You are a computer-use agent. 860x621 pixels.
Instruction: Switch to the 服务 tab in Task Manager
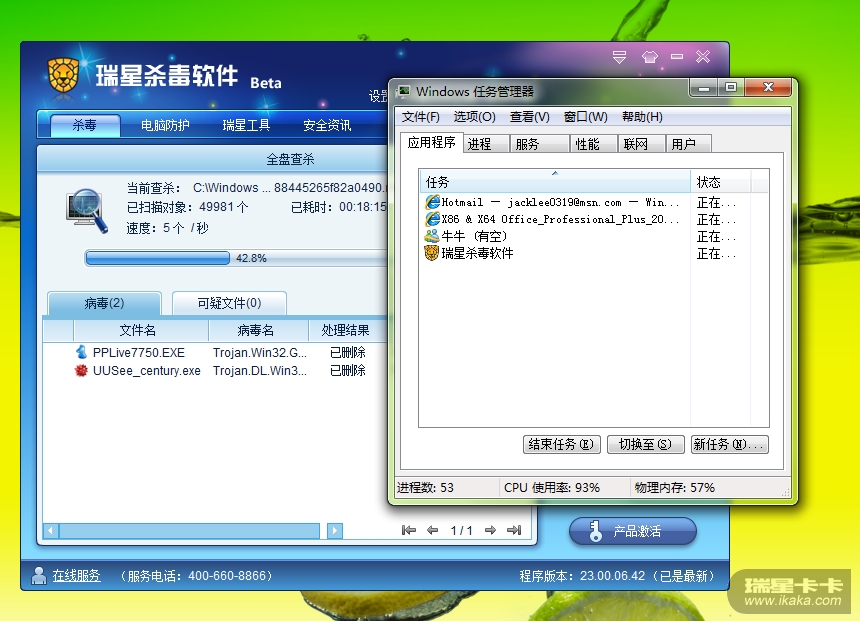(x=540, y=144)
